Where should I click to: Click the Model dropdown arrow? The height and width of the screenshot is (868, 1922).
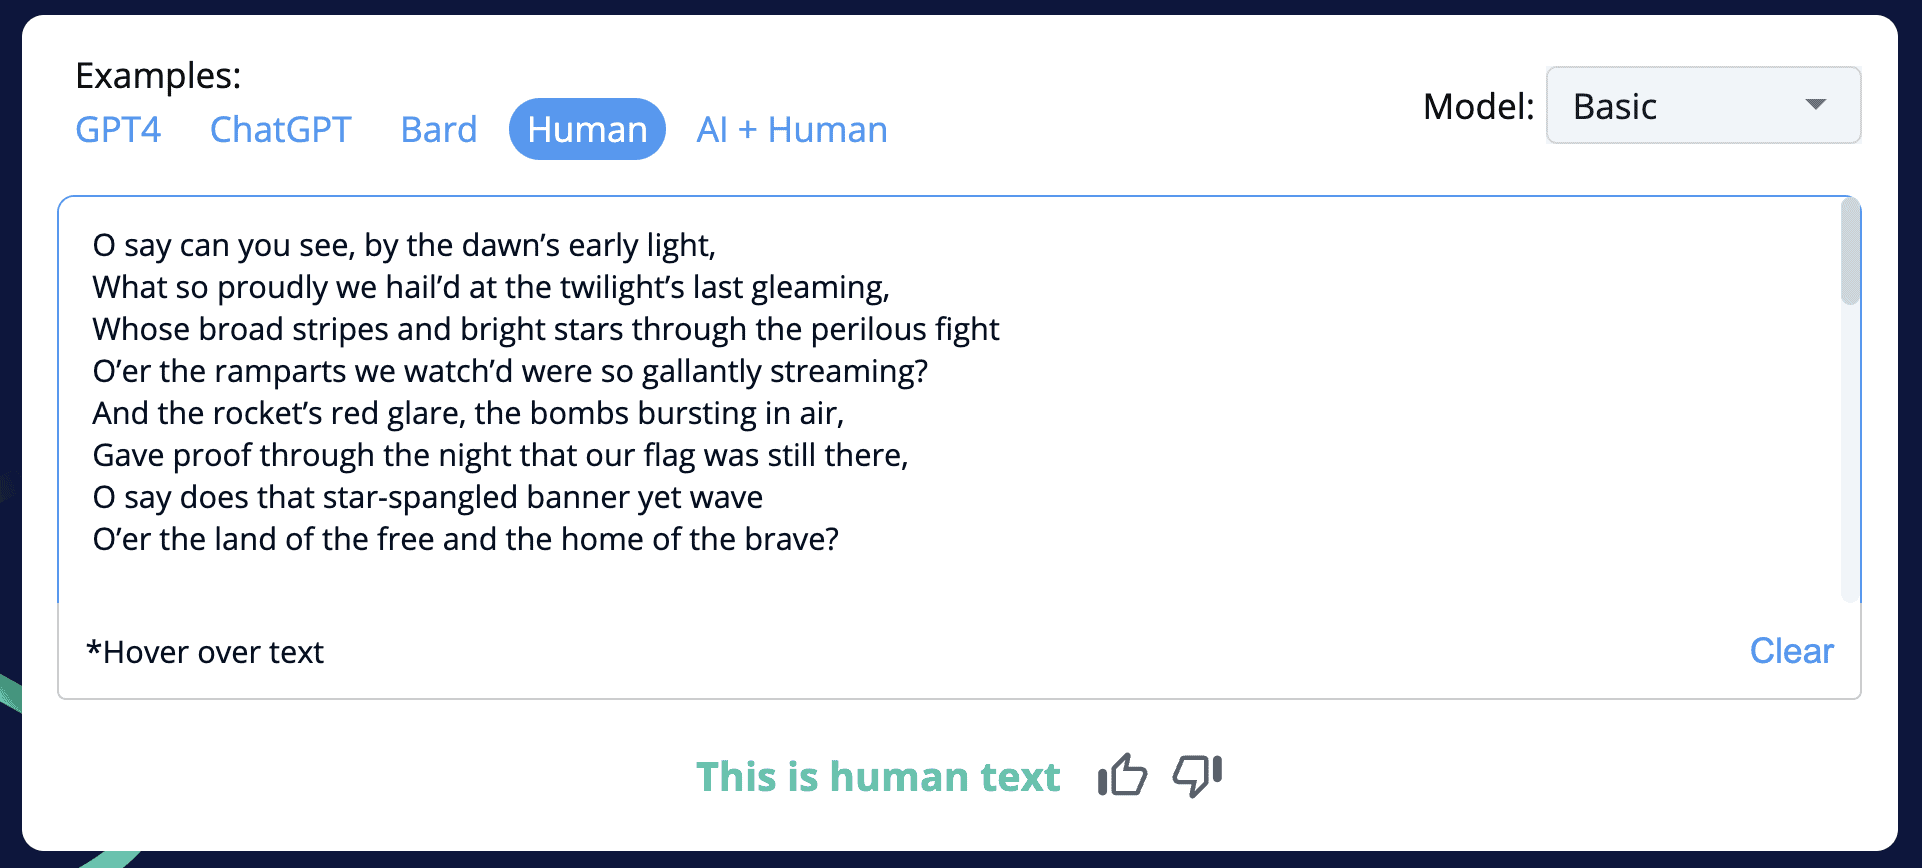(1815, 105)
